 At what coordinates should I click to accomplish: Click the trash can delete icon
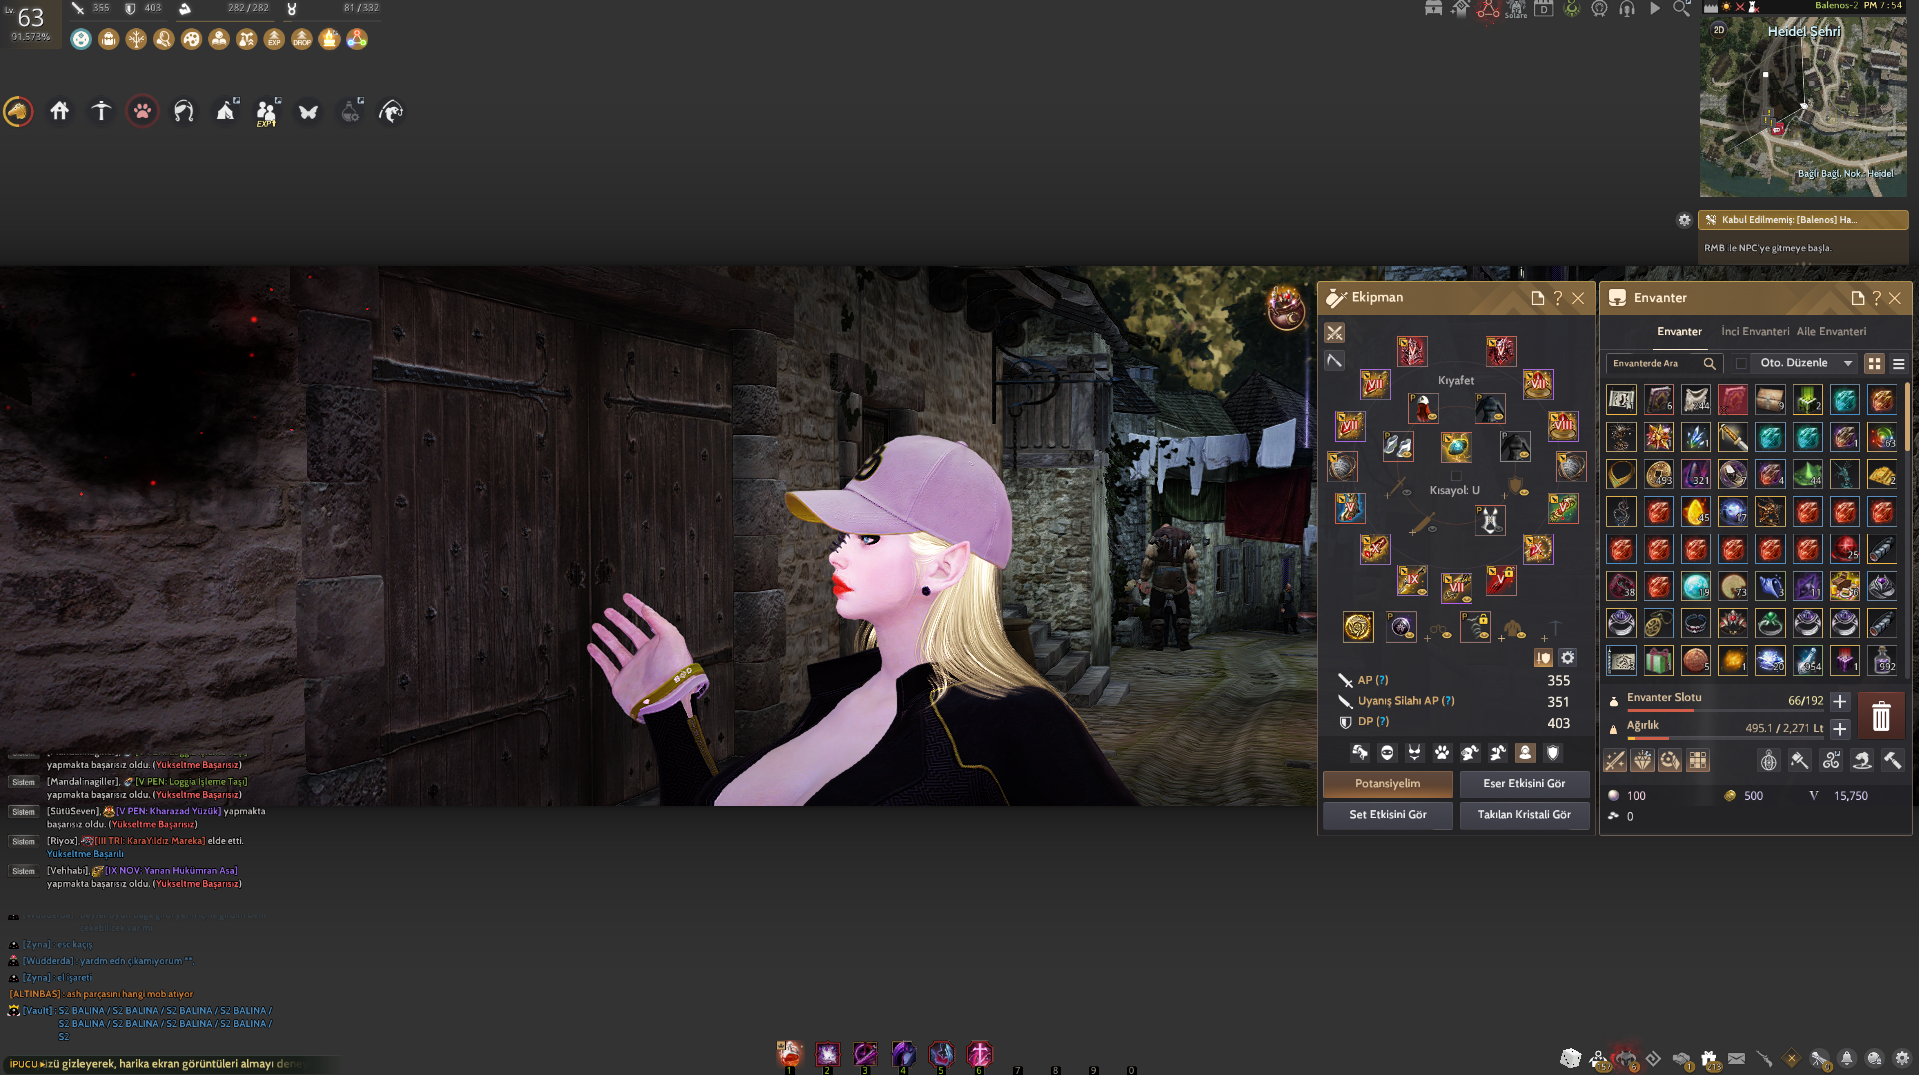click(1881, 716)
